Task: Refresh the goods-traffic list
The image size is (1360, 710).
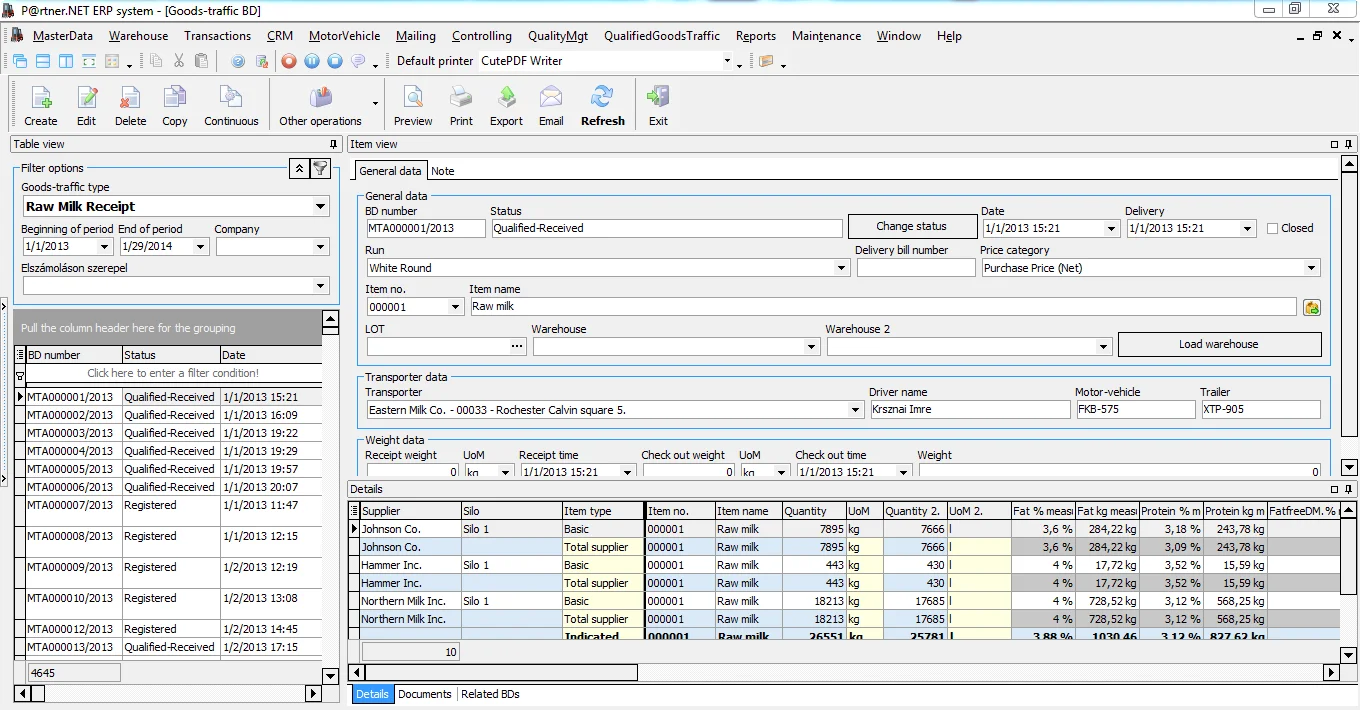Action: pyautogui.click(x=602, y=105)
